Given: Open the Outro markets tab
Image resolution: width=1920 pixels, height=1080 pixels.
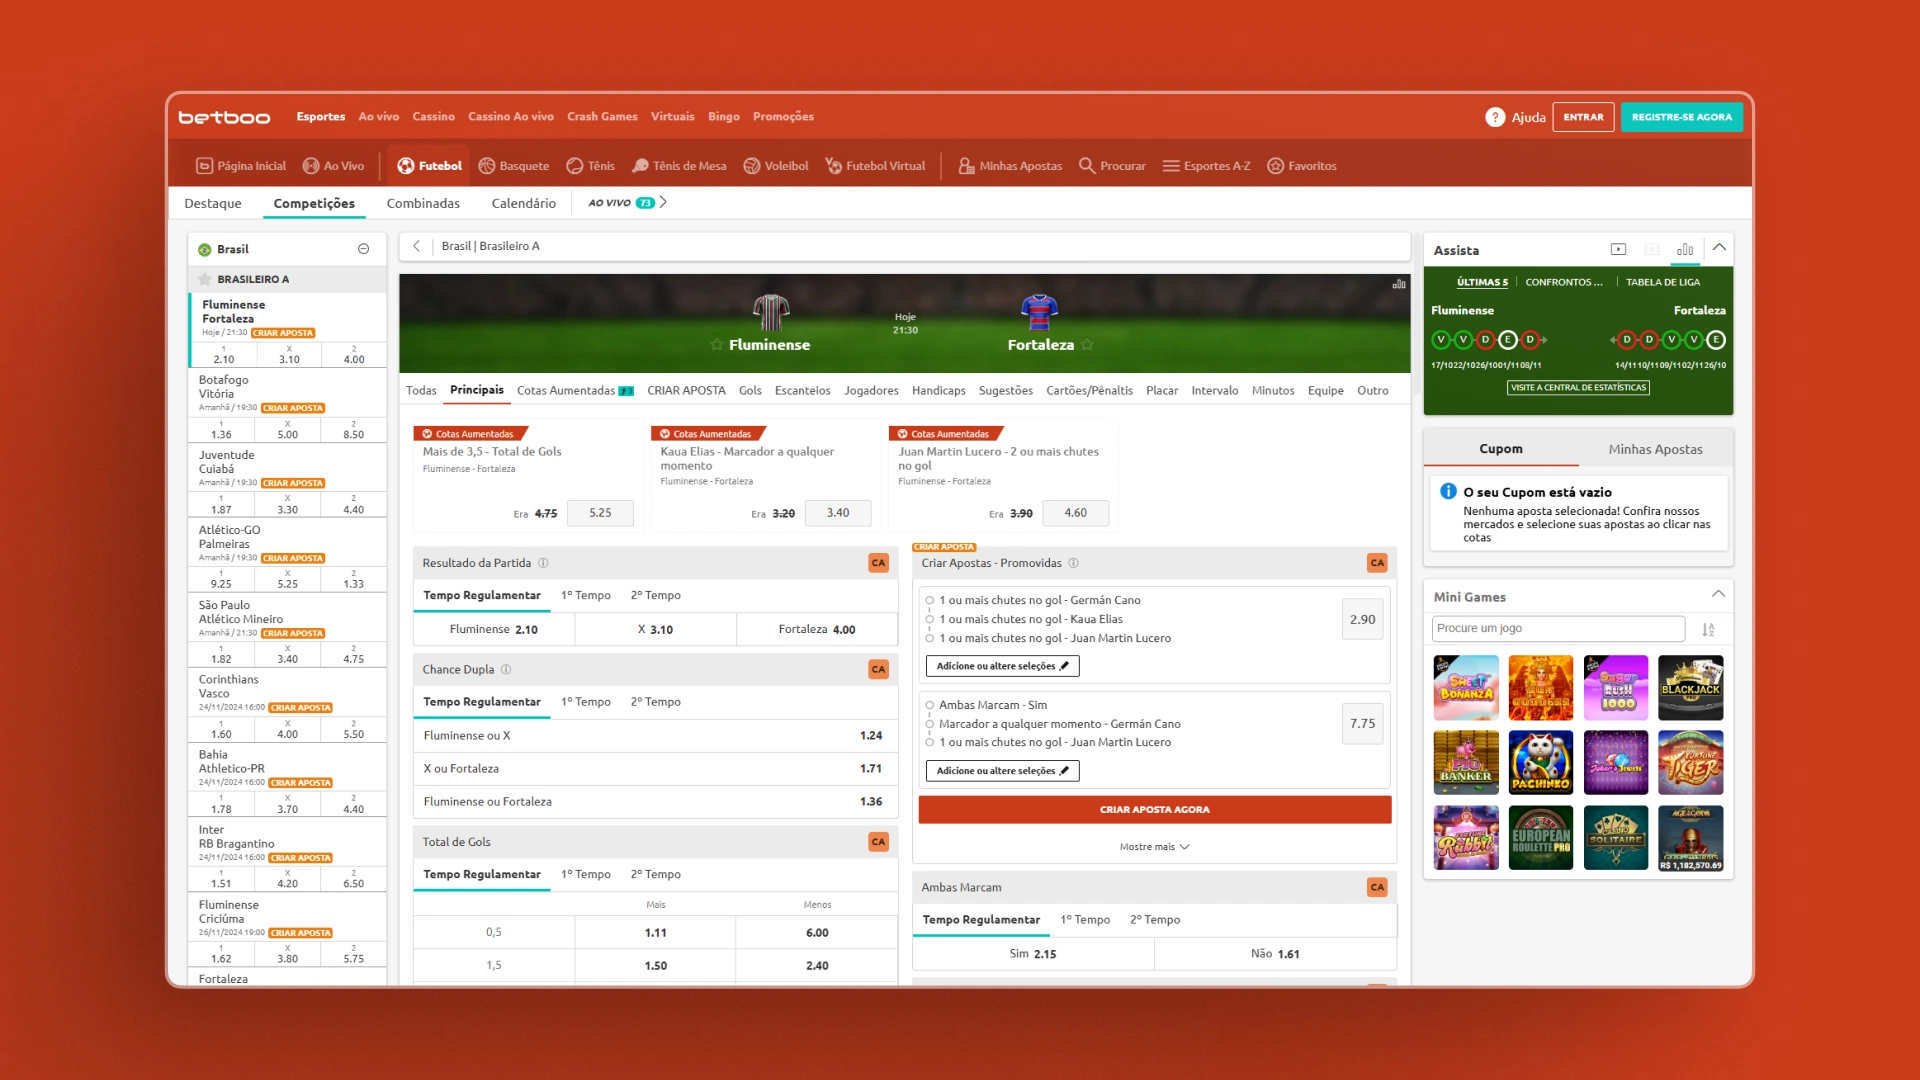Looking at the screenshot, I should [1372, 391].
